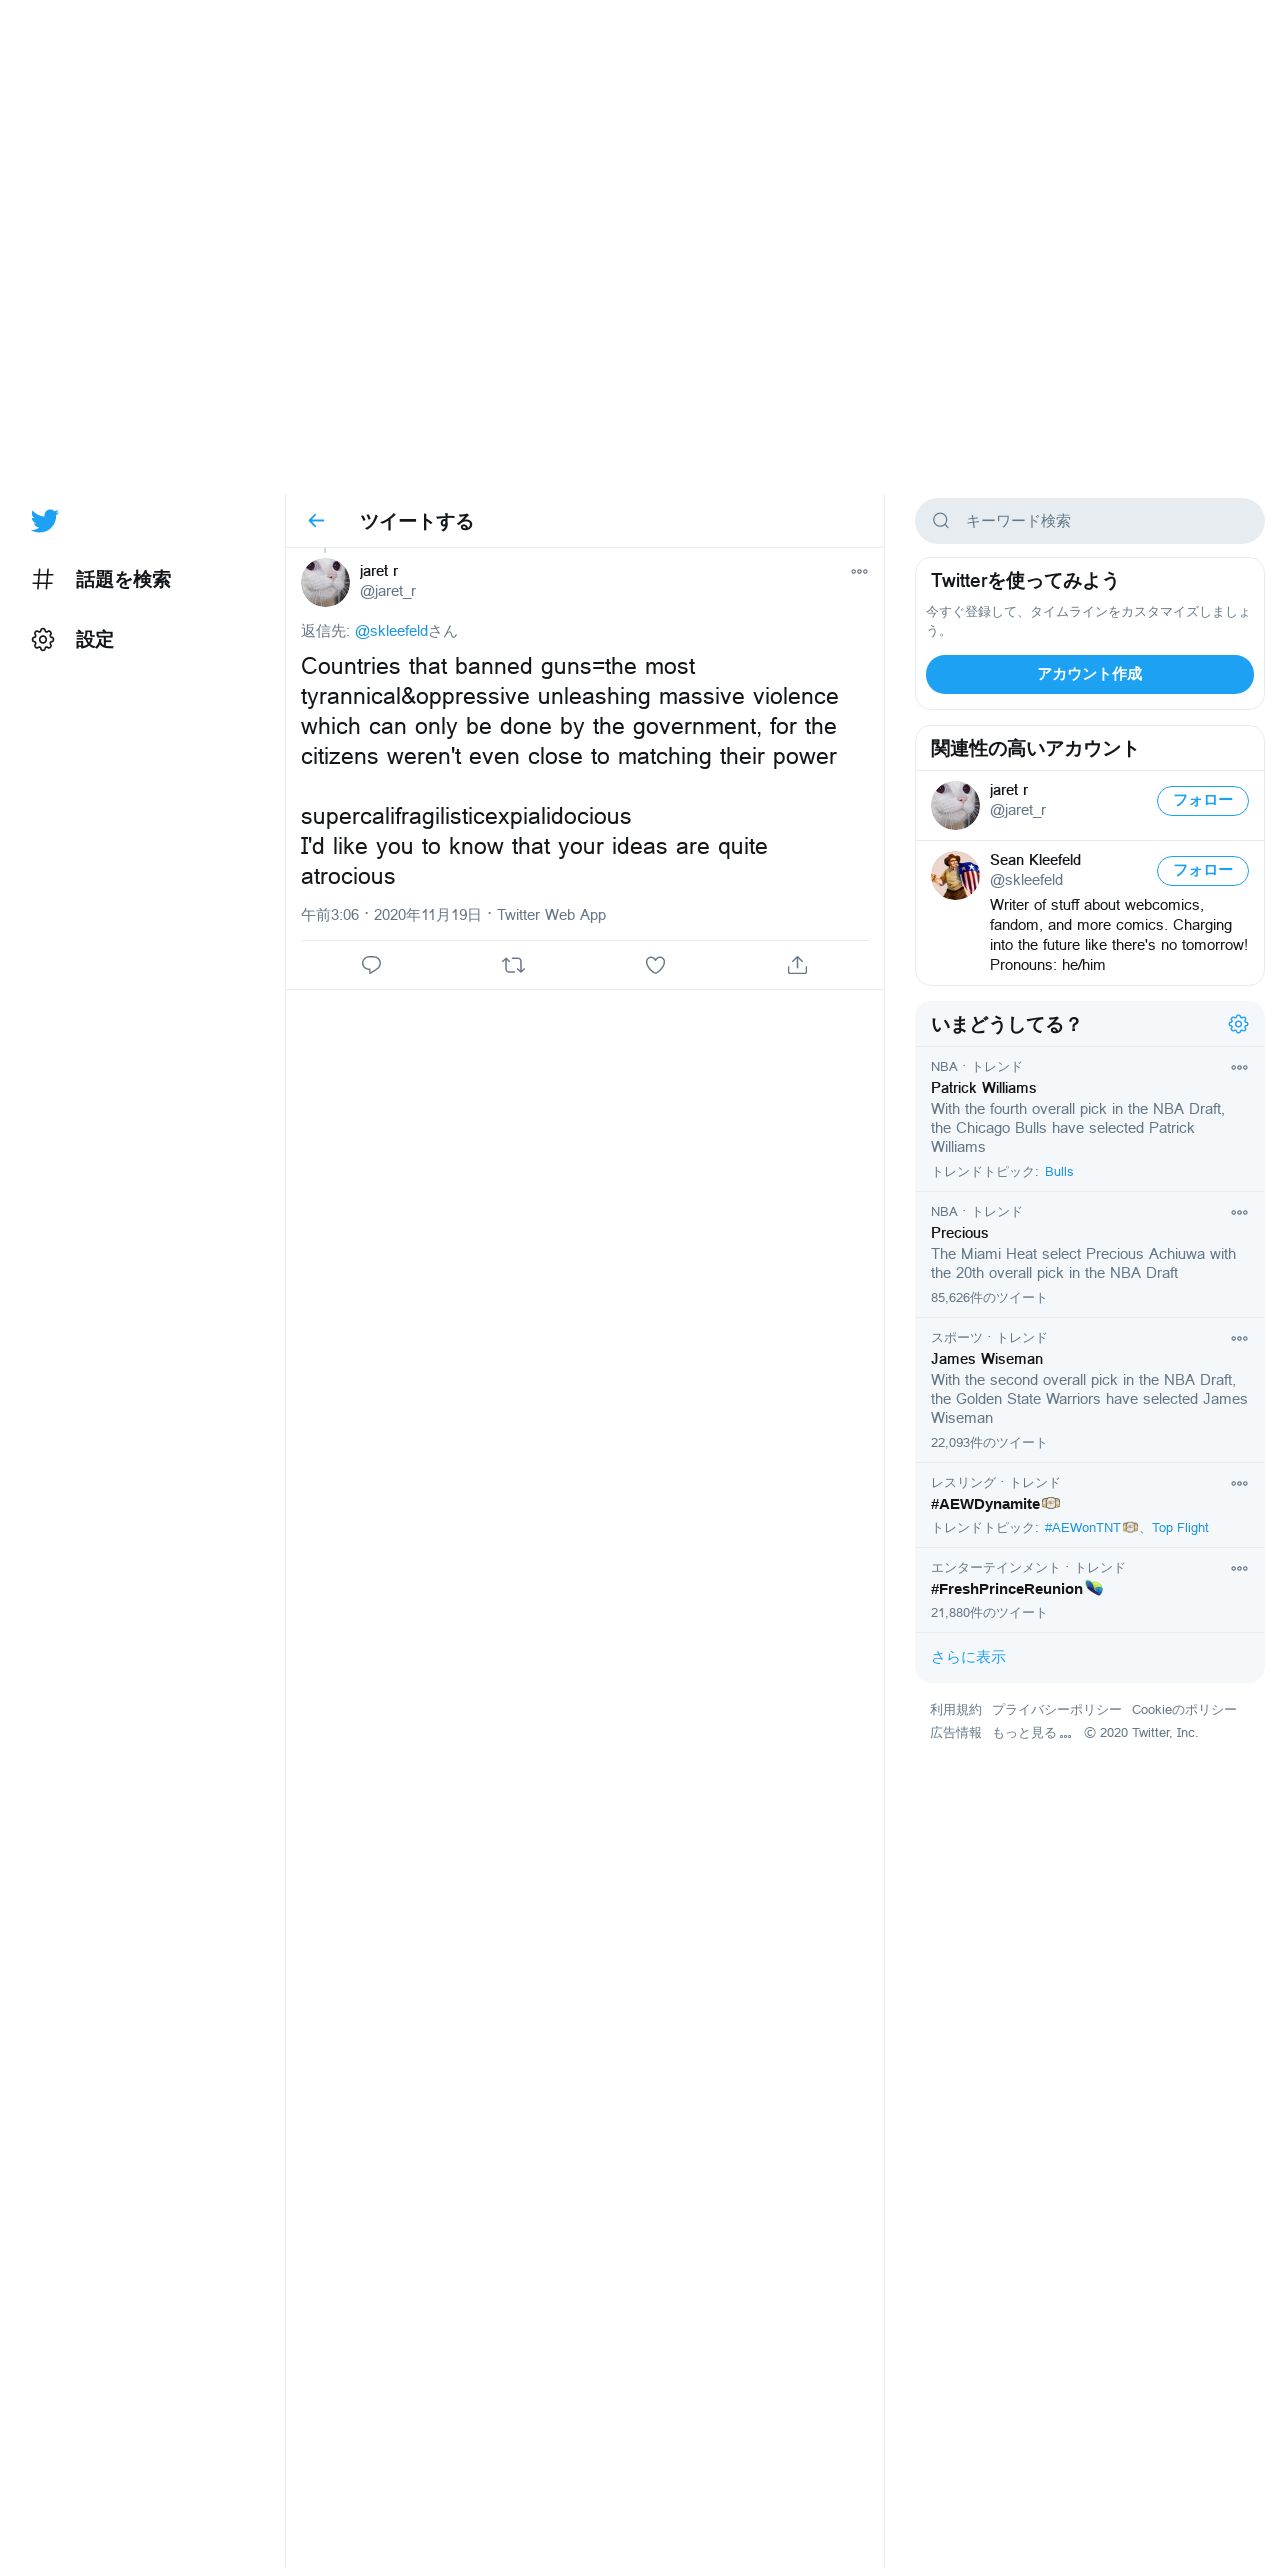Open 話題を検索 in the sidebar
This screenshot has width=1284, height=2568.
point(101,579)
